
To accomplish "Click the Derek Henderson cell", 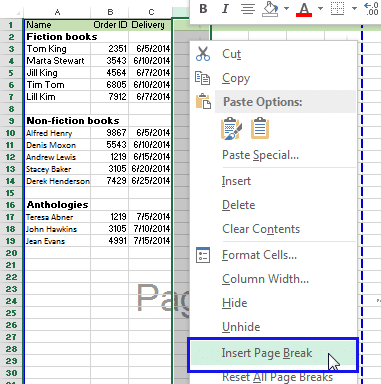I will (x=58, y=181).
